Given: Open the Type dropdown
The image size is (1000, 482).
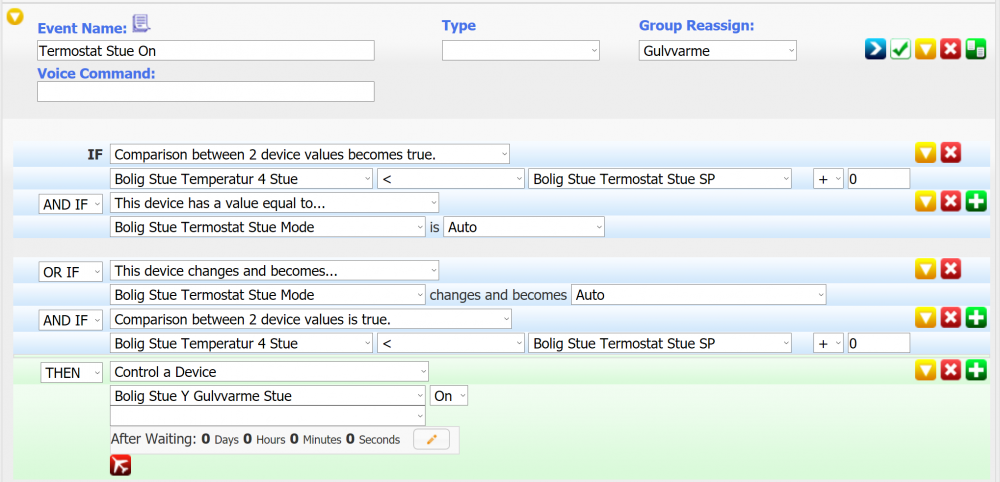Looking at the screenshot, I should (x=521, y=50).
